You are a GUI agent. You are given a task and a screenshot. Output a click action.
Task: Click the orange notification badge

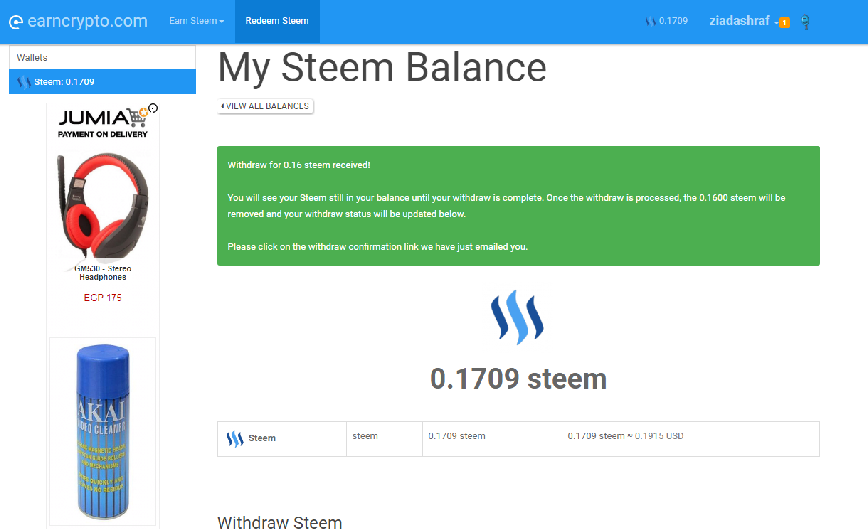coord(784,23)
